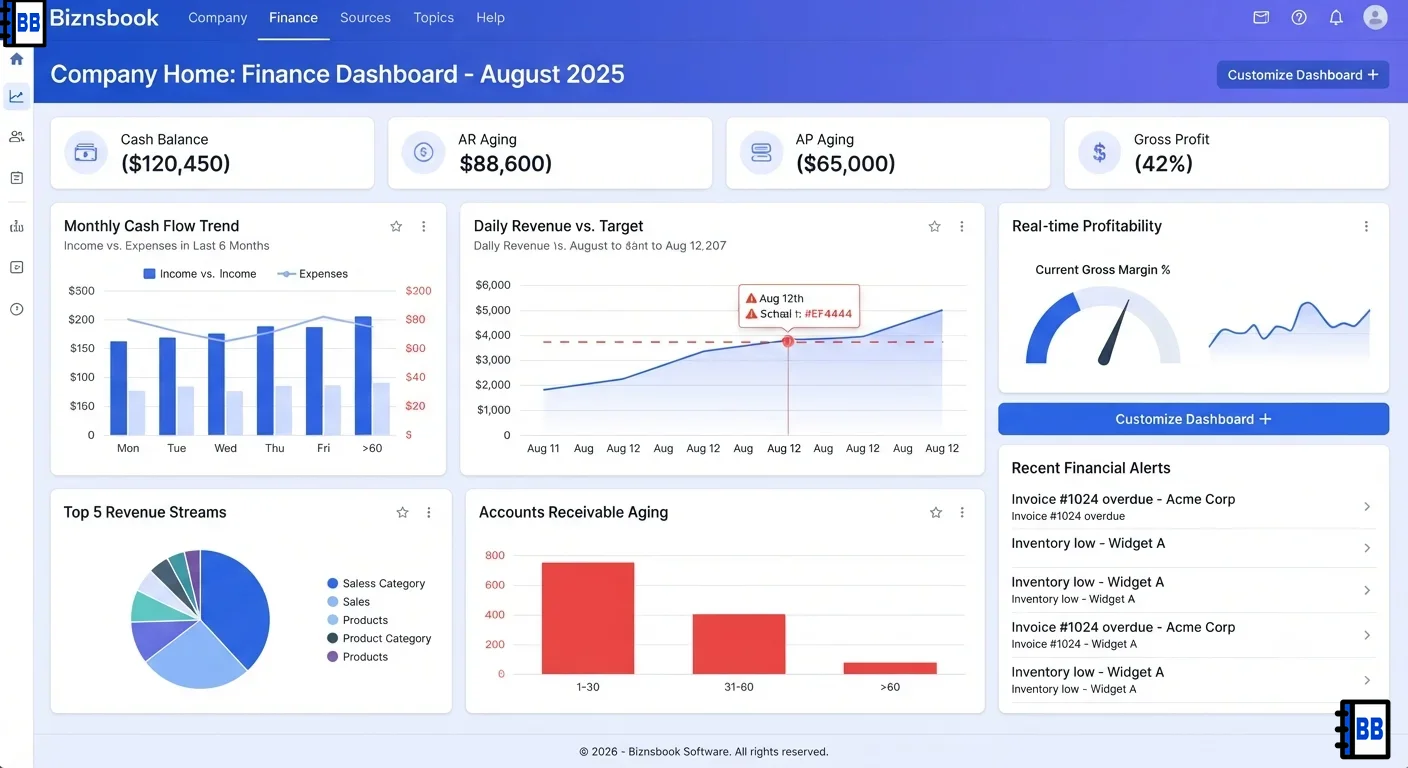Expand first Invoice #1024 overdue alert chevron
Screen dimensions: 1408x768
click(x=1367, y=507)
